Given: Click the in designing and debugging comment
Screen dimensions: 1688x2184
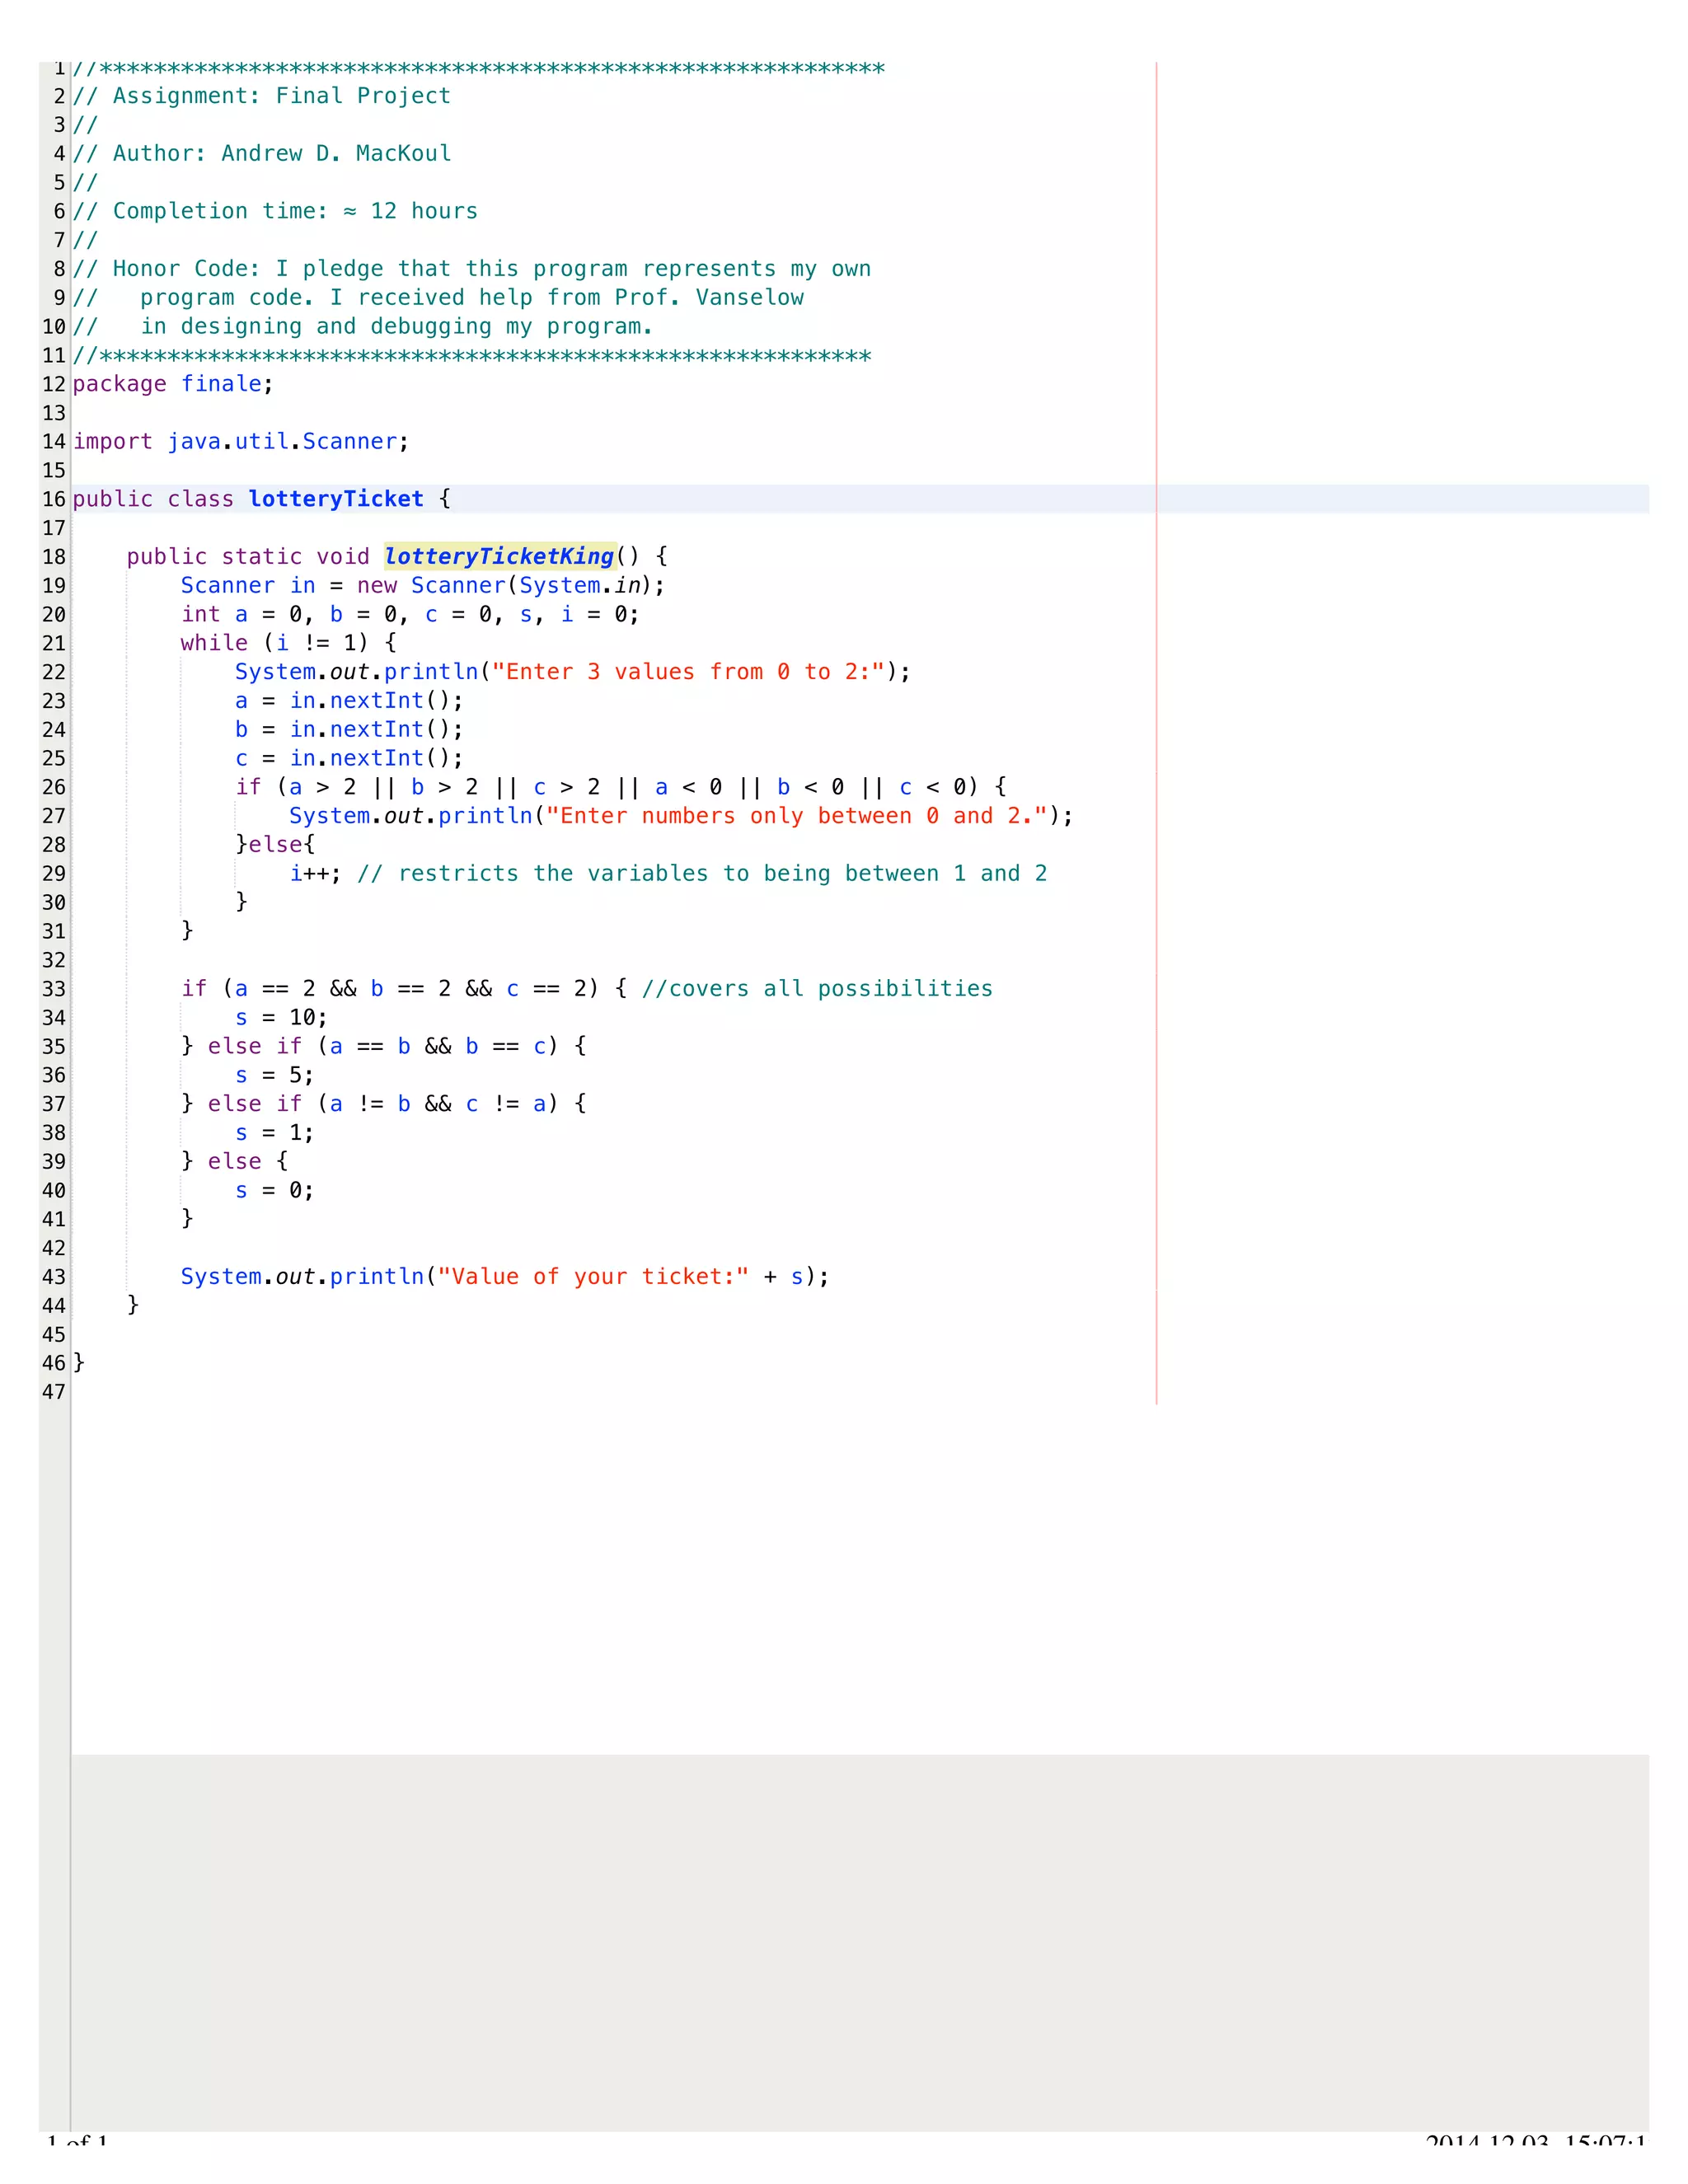Looking at the screenshot, I should click(362, 326).
